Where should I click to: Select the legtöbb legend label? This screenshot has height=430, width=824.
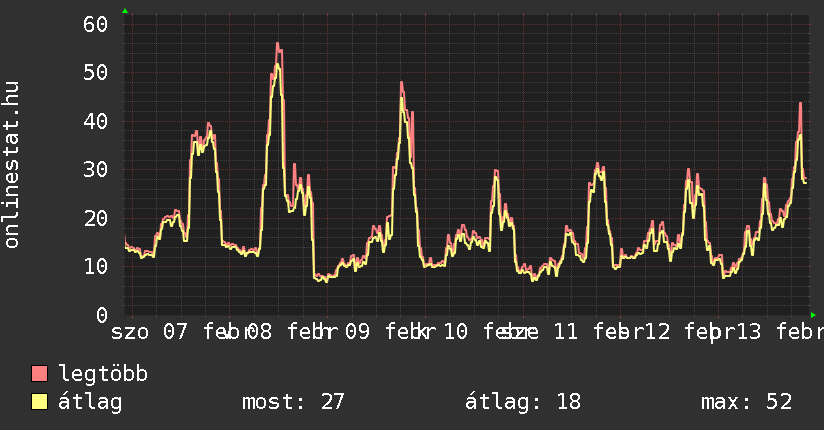[103, 374]
